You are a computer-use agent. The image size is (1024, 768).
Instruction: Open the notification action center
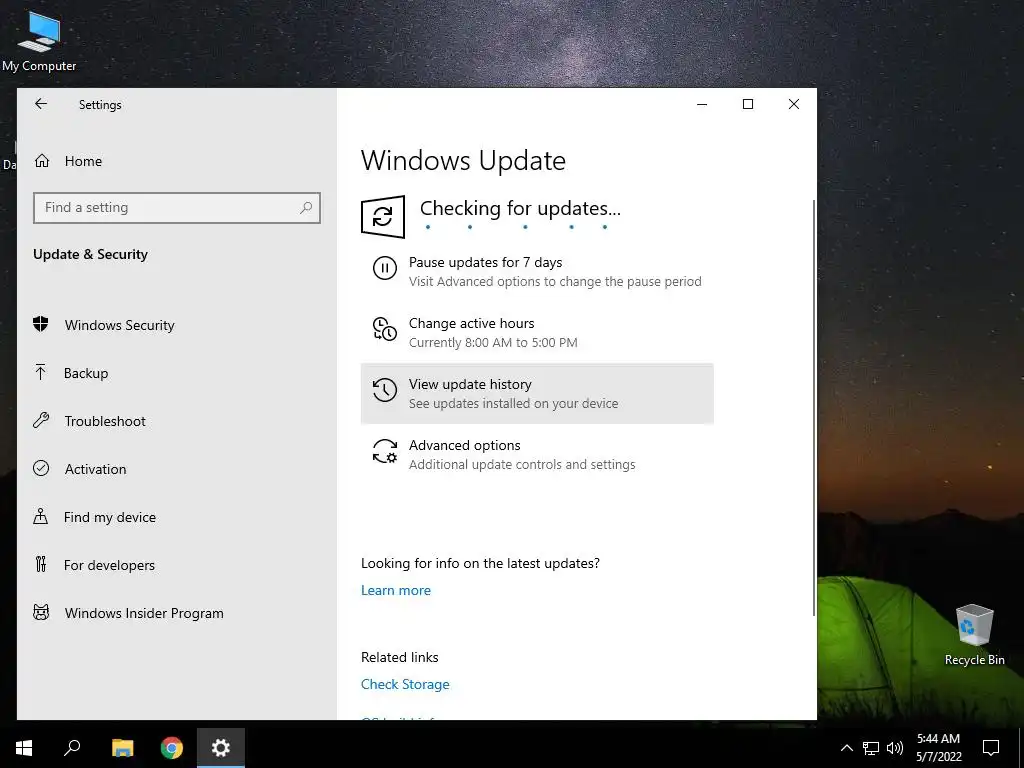coord(991,748)
